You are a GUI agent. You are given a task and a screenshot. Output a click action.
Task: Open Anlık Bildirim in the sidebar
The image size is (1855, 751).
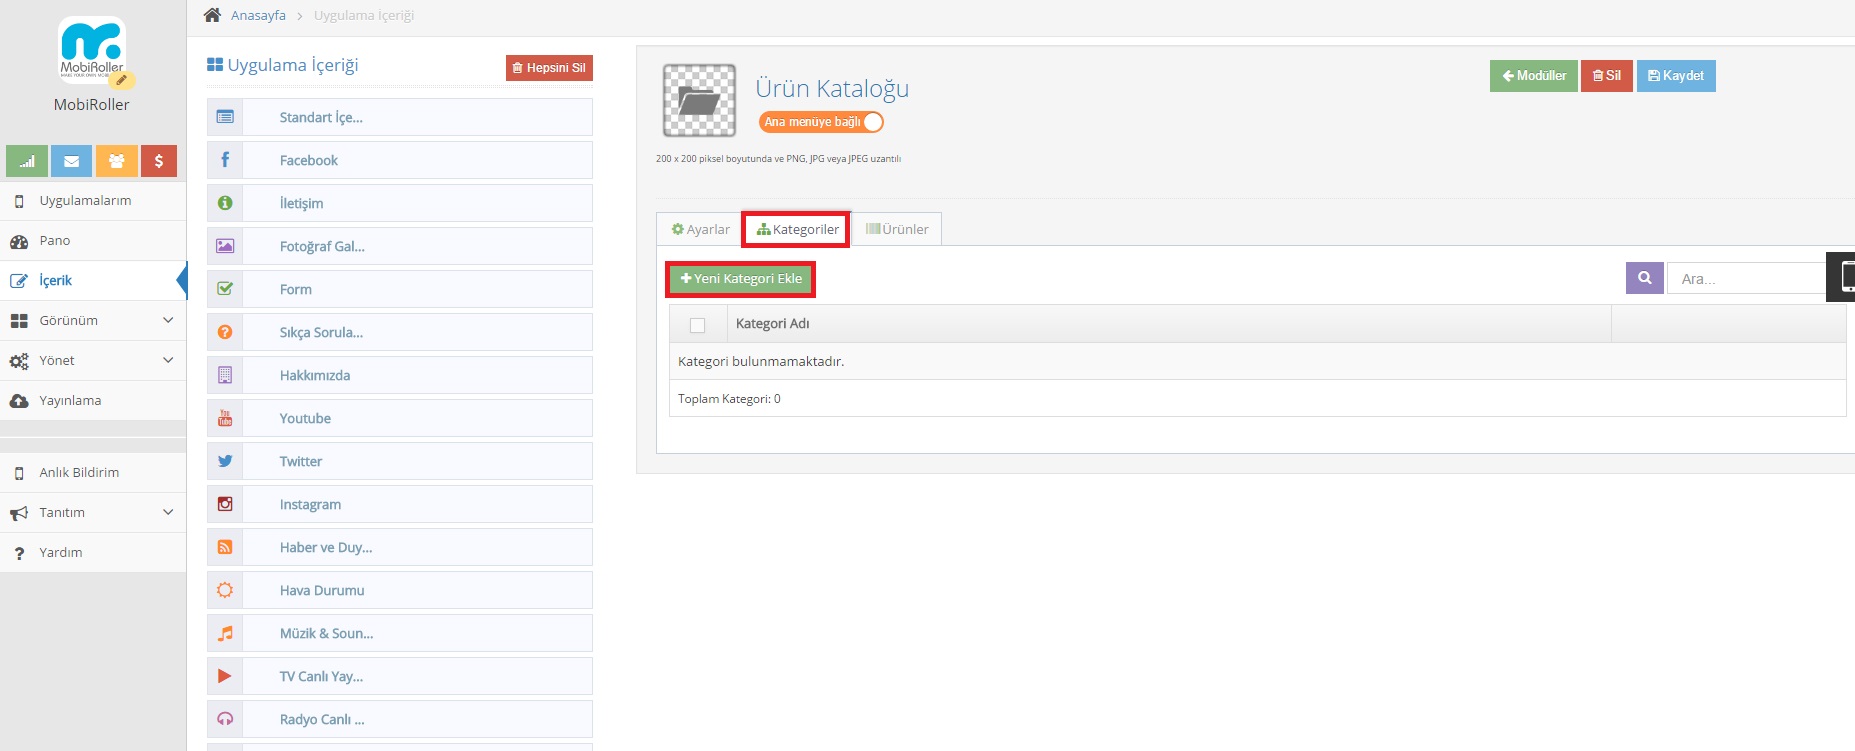click(x=93, y=472)
